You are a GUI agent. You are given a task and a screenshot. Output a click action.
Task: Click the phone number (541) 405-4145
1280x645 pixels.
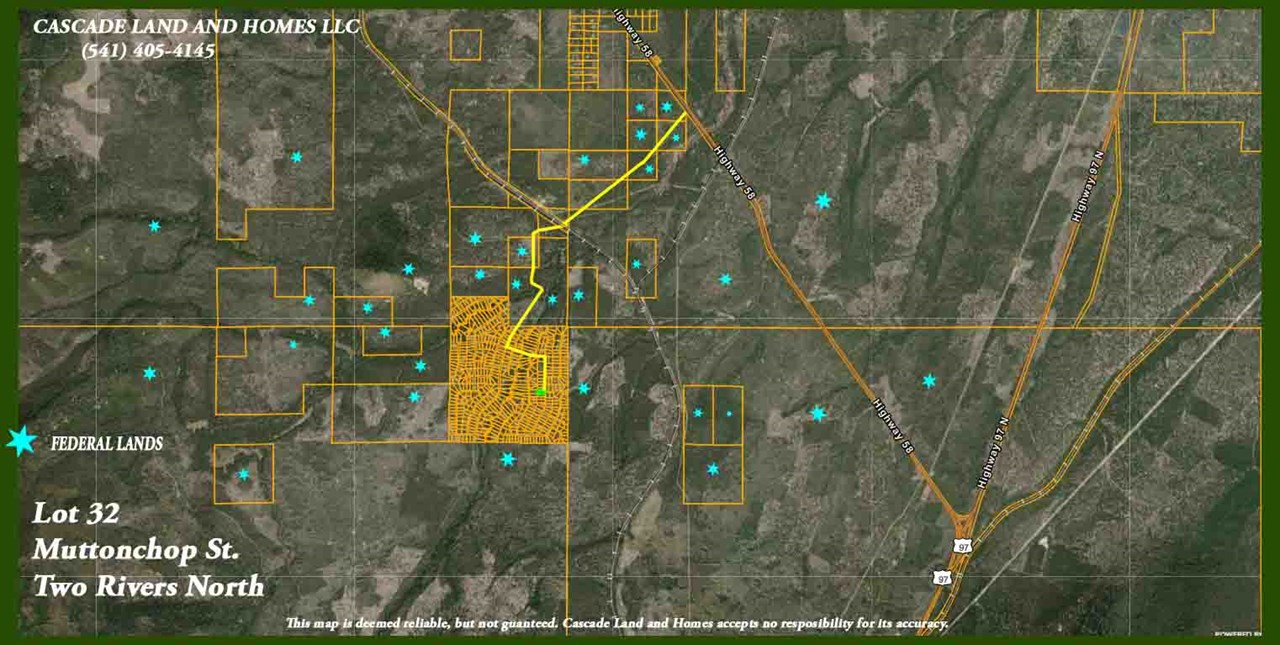tap(148, 50)
